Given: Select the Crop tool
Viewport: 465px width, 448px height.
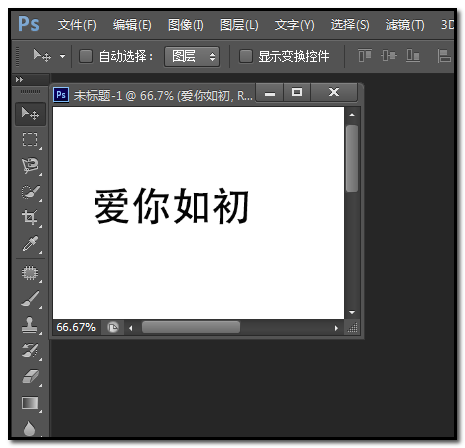Looking at the screenshot, I should point(30,218).
